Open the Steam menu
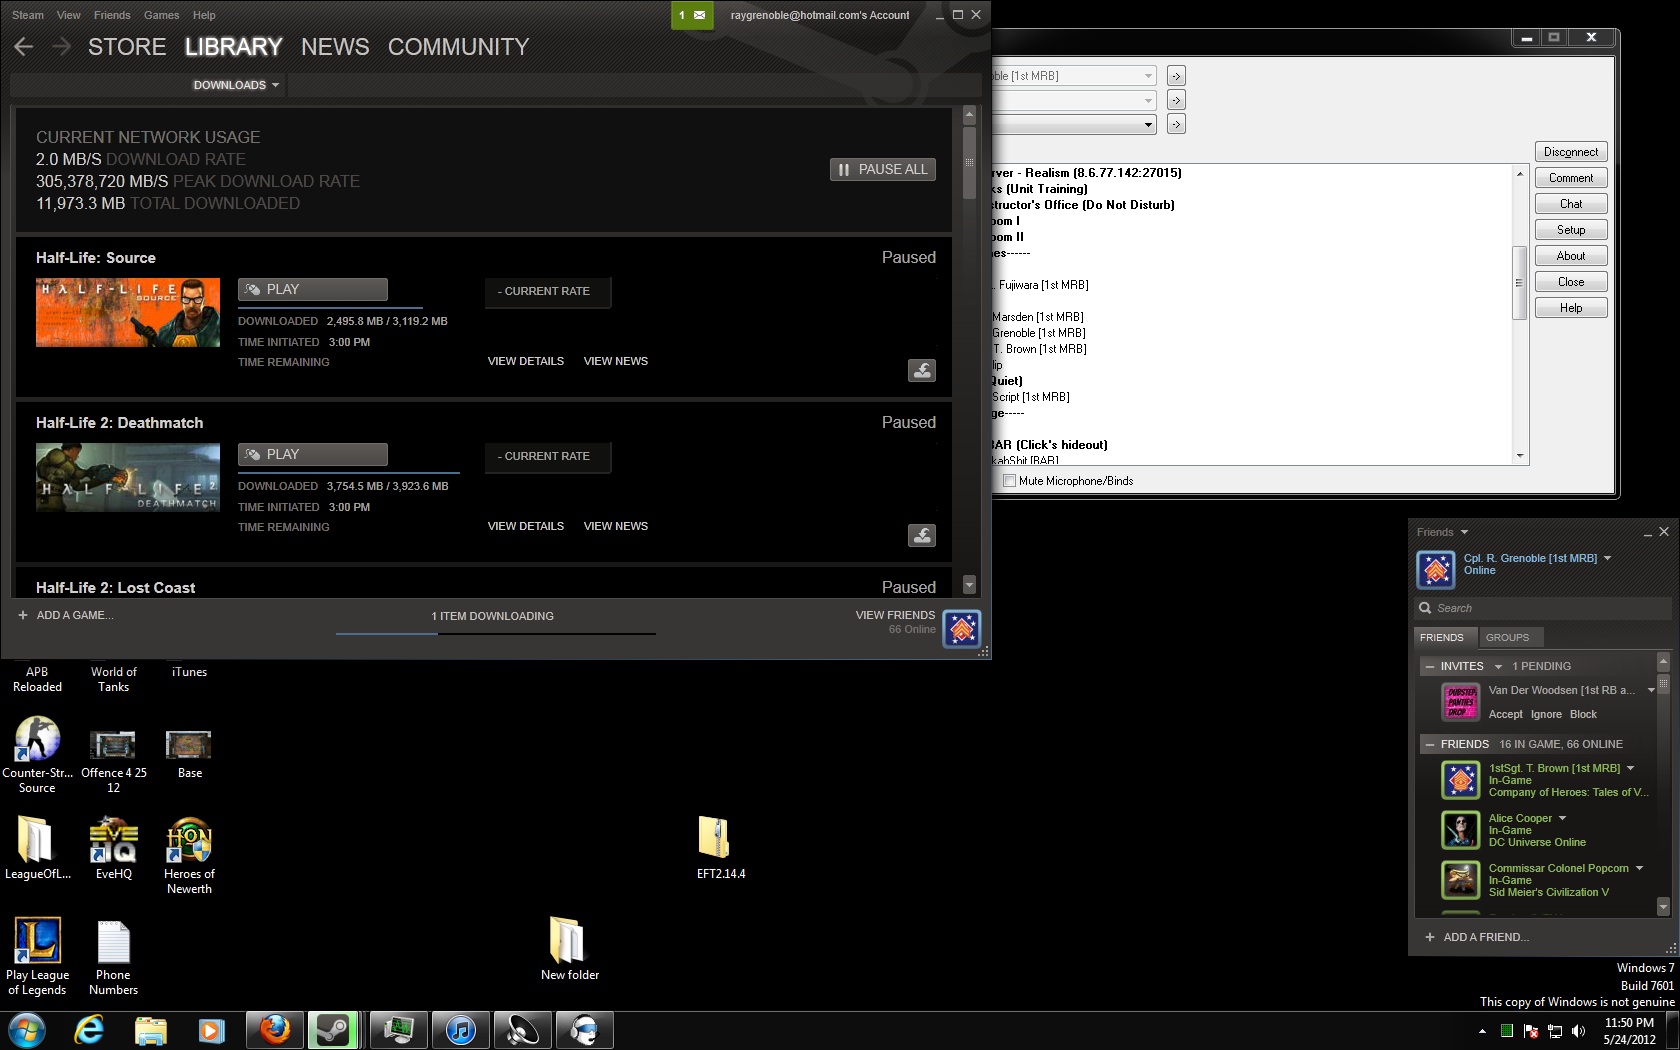Screen dimensions: 1680x1050 click(28, 15)
